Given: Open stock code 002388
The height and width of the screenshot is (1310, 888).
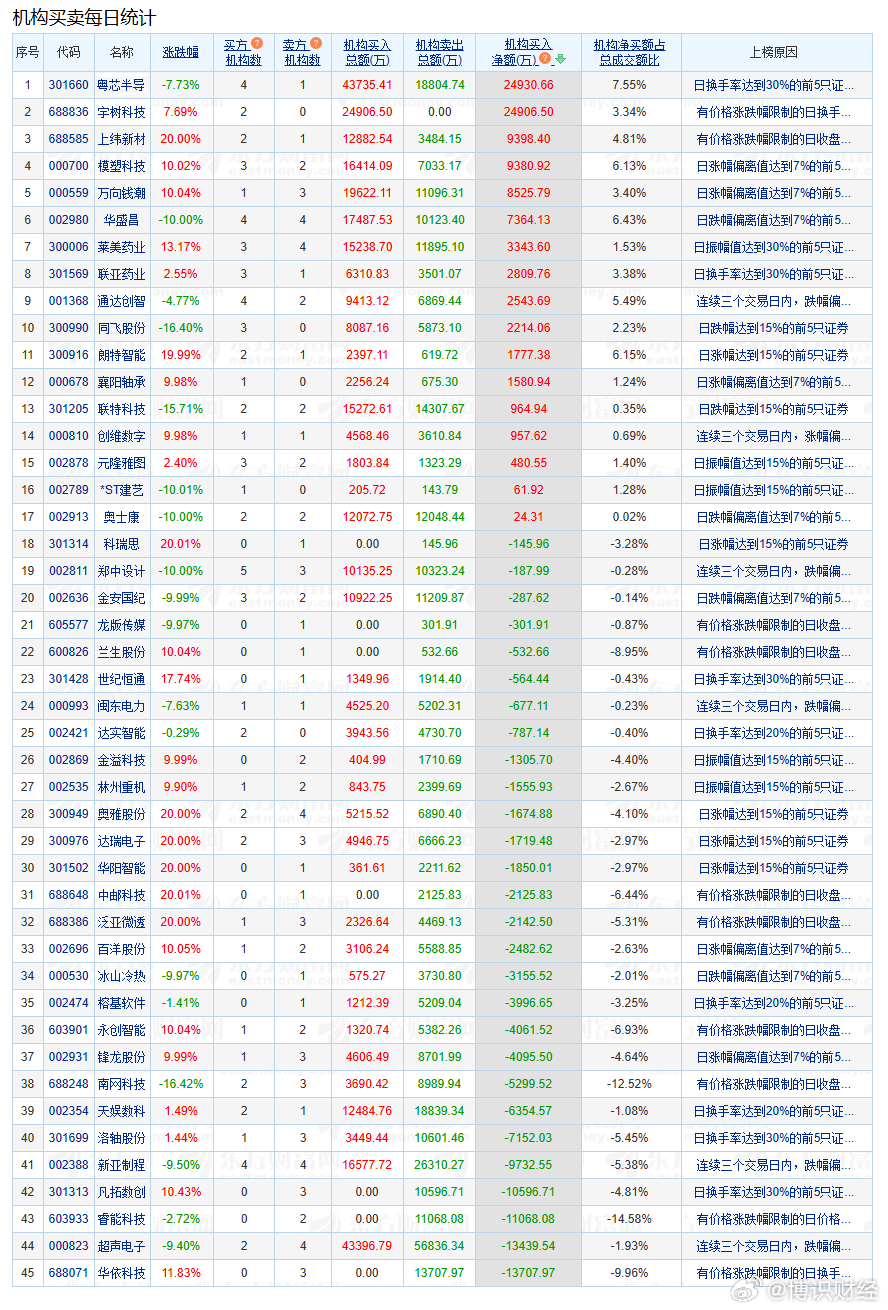Looking at the screenshot, I should [x=69, y=1165].
